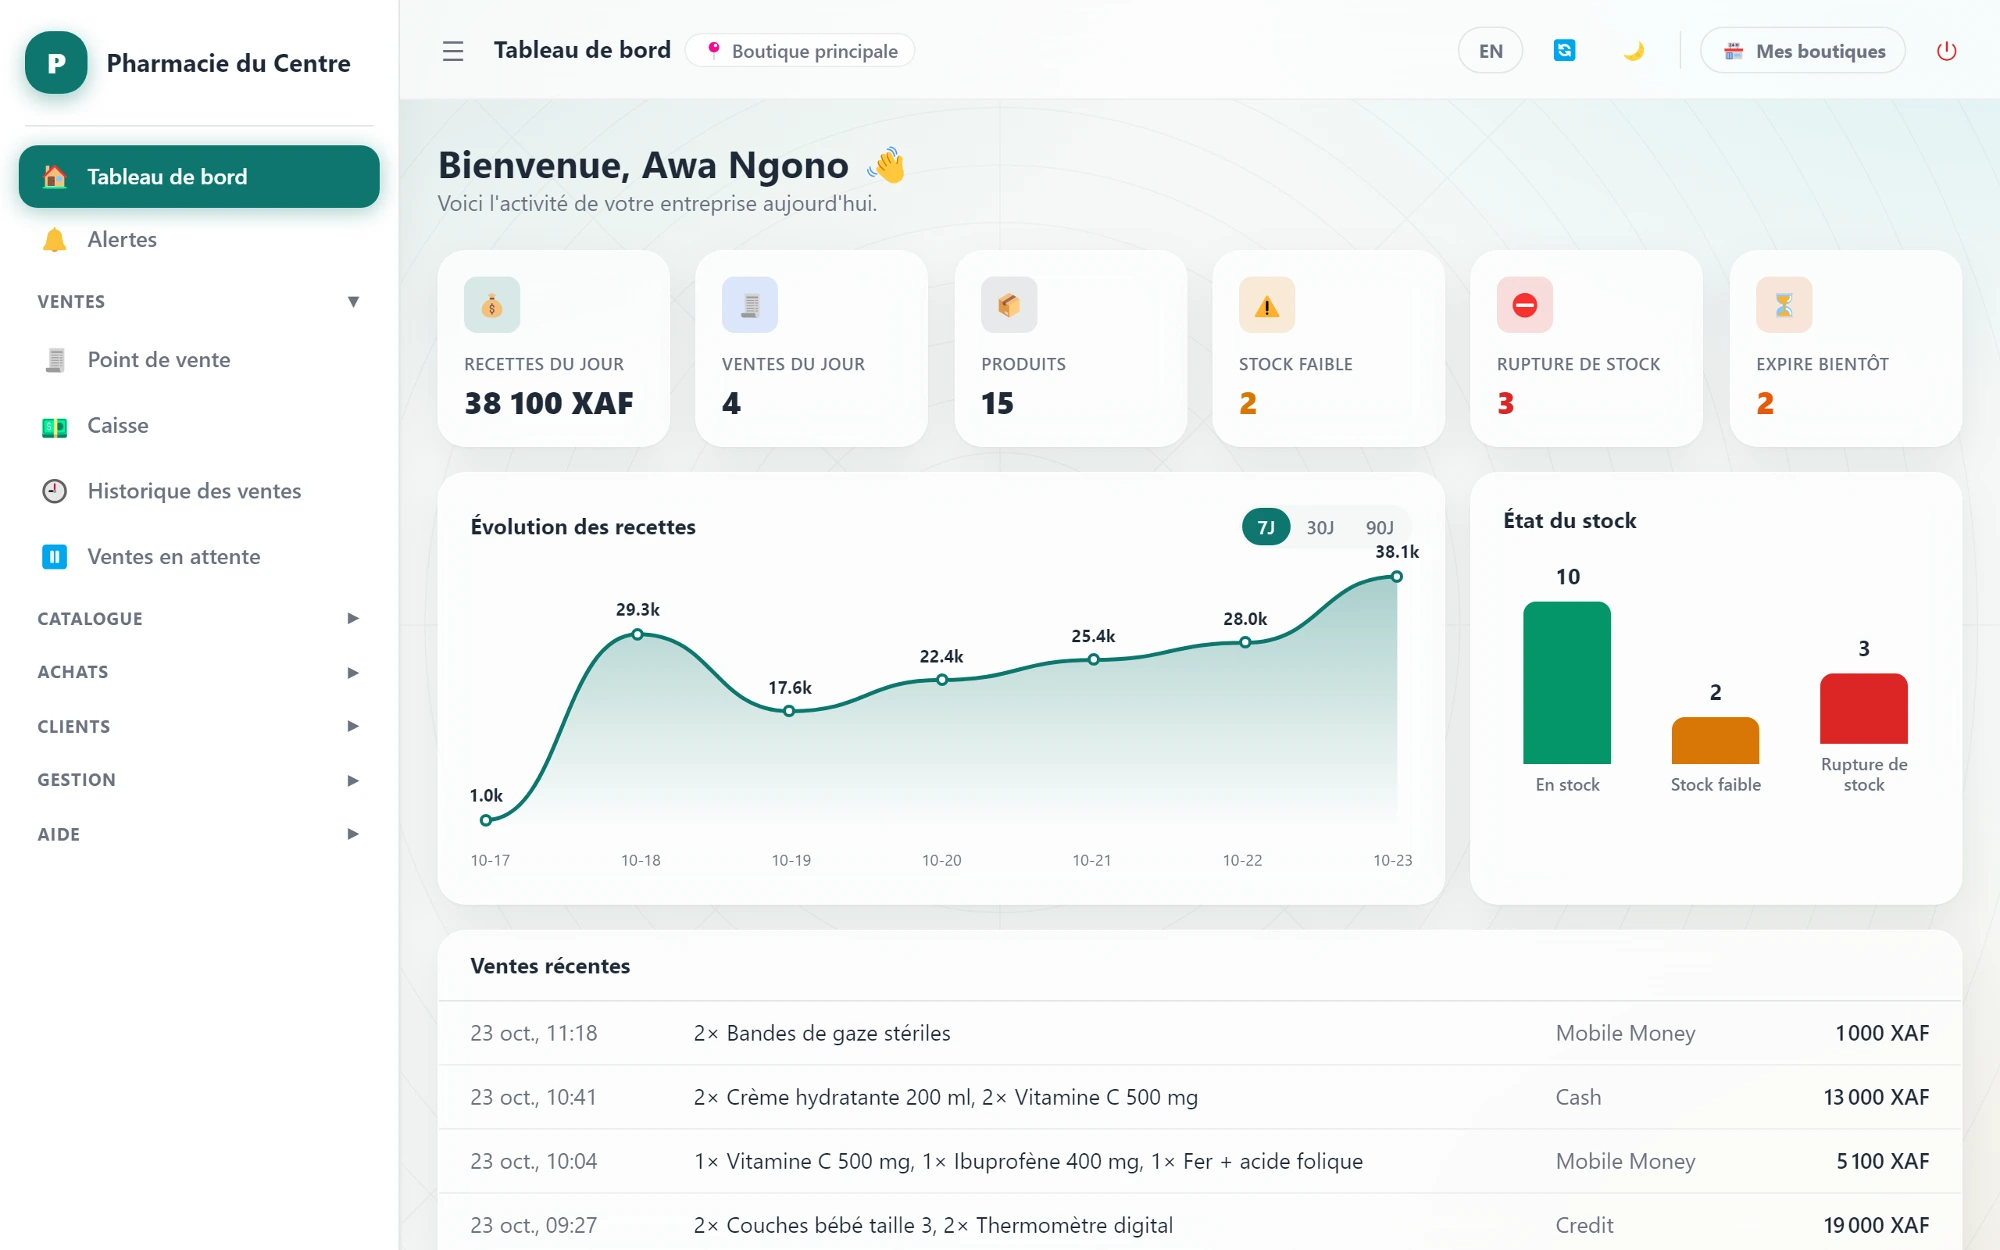The height and width of the screenshot is (1250, 2000).
Task: Click the power logout icon
Action: click(x=1946, y=51)
